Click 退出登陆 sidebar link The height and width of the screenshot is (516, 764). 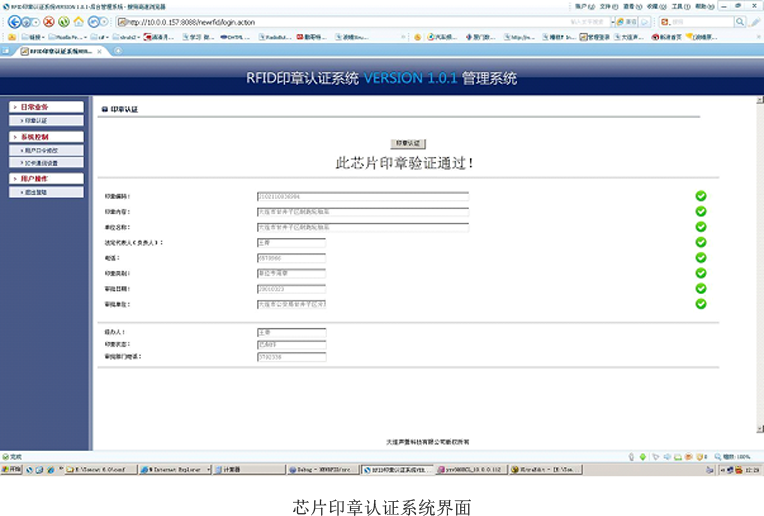pyautogui.click(x=46, y=192)
